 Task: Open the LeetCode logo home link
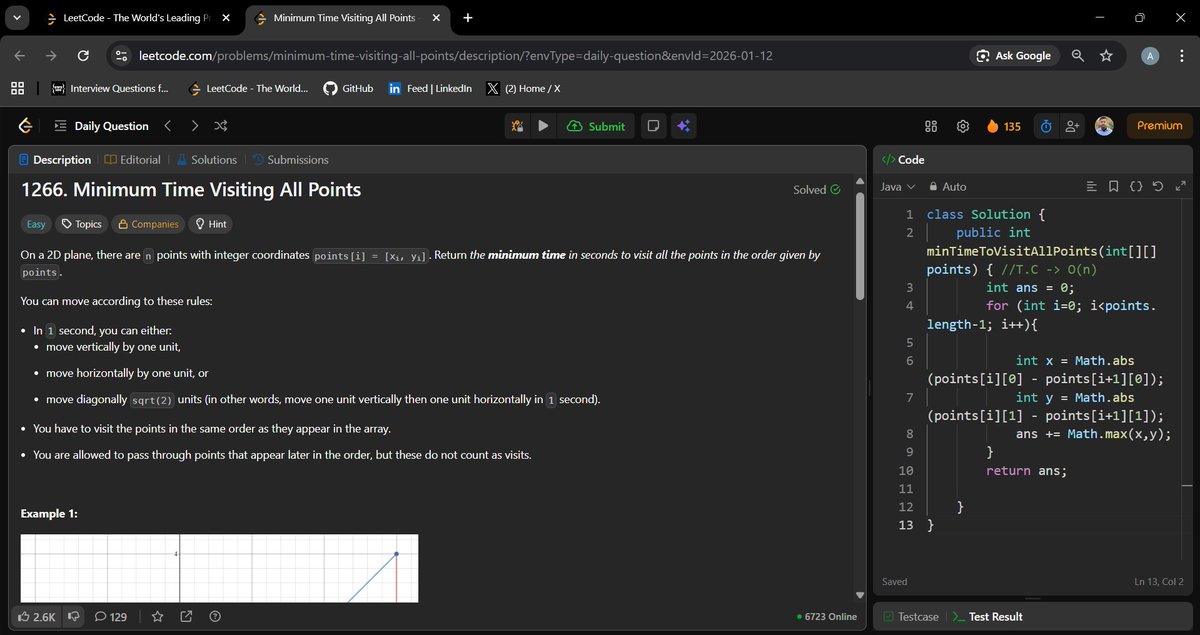pyautogui.click(x=25, y=126)
